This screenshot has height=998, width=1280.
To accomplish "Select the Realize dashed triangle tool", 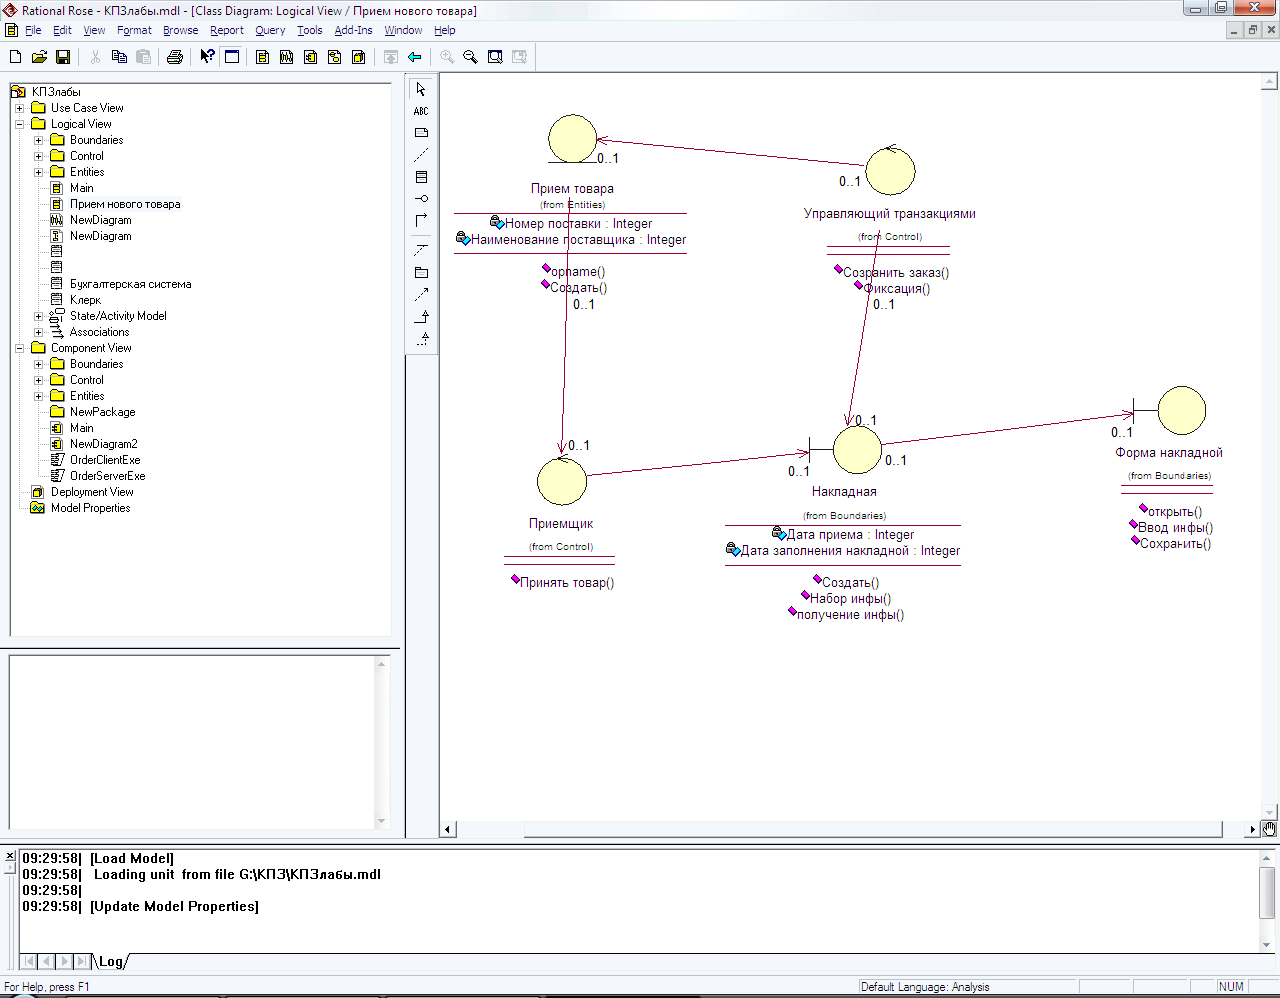I will point(421,338).
